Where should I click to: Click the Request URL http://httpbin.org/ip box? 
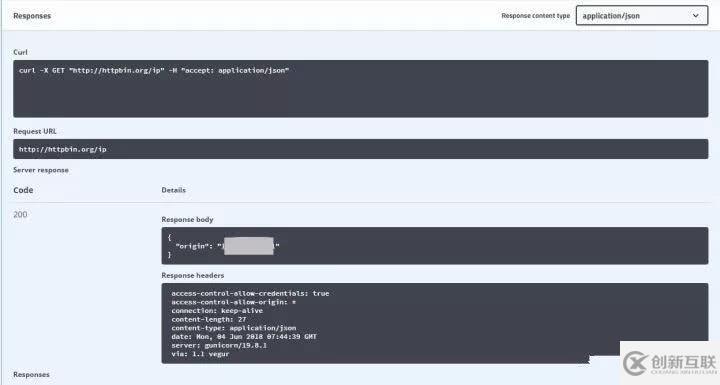(360, 149)
